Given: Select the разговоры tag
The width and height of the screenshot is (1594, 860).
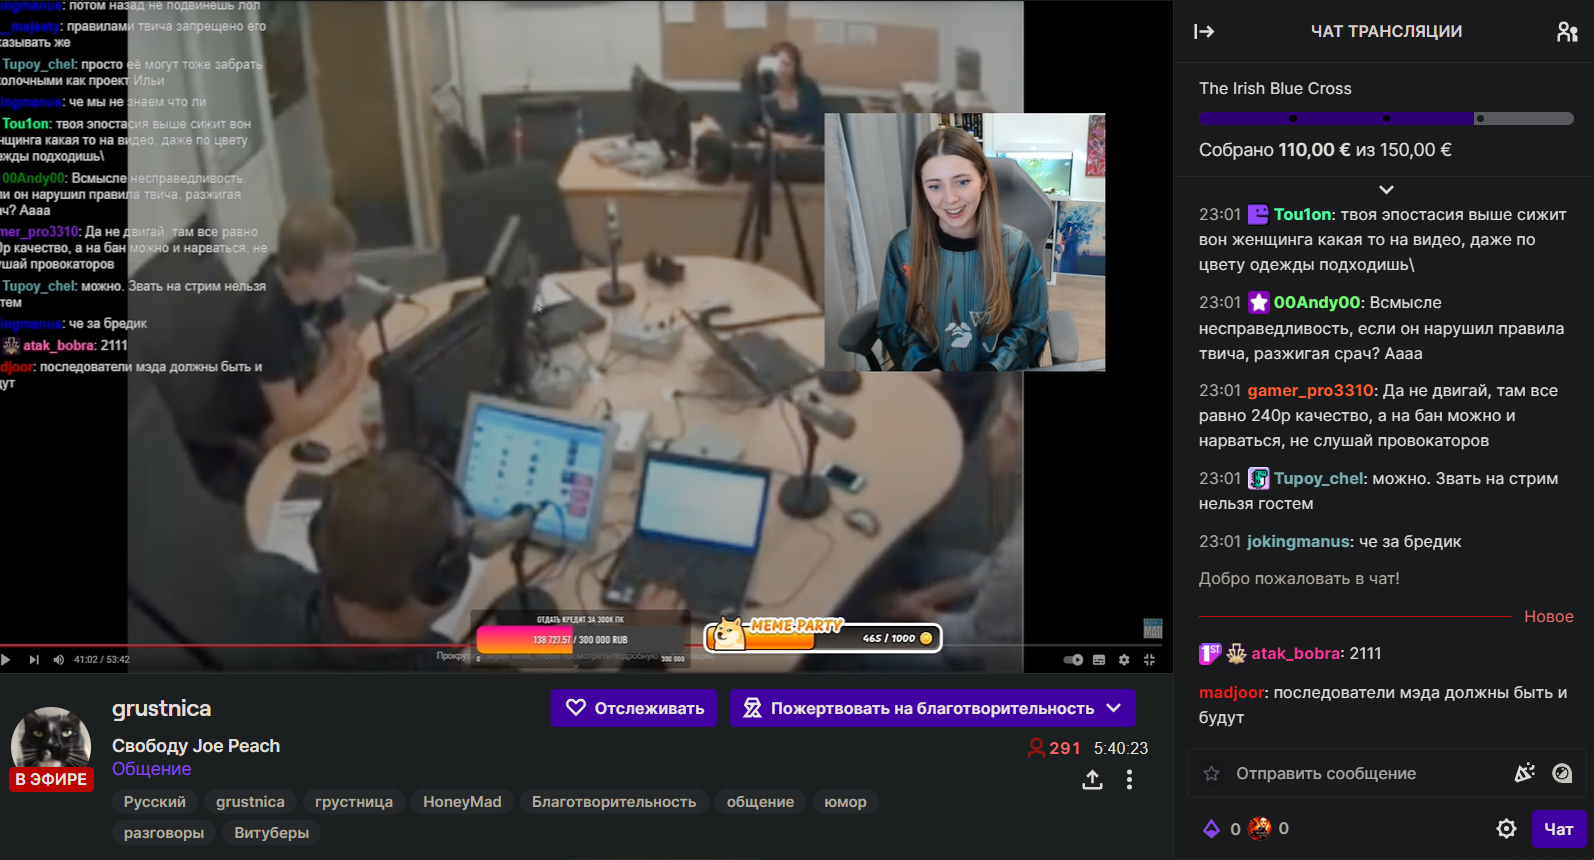Looking at the screenshot, I should [x=164, y=833].
